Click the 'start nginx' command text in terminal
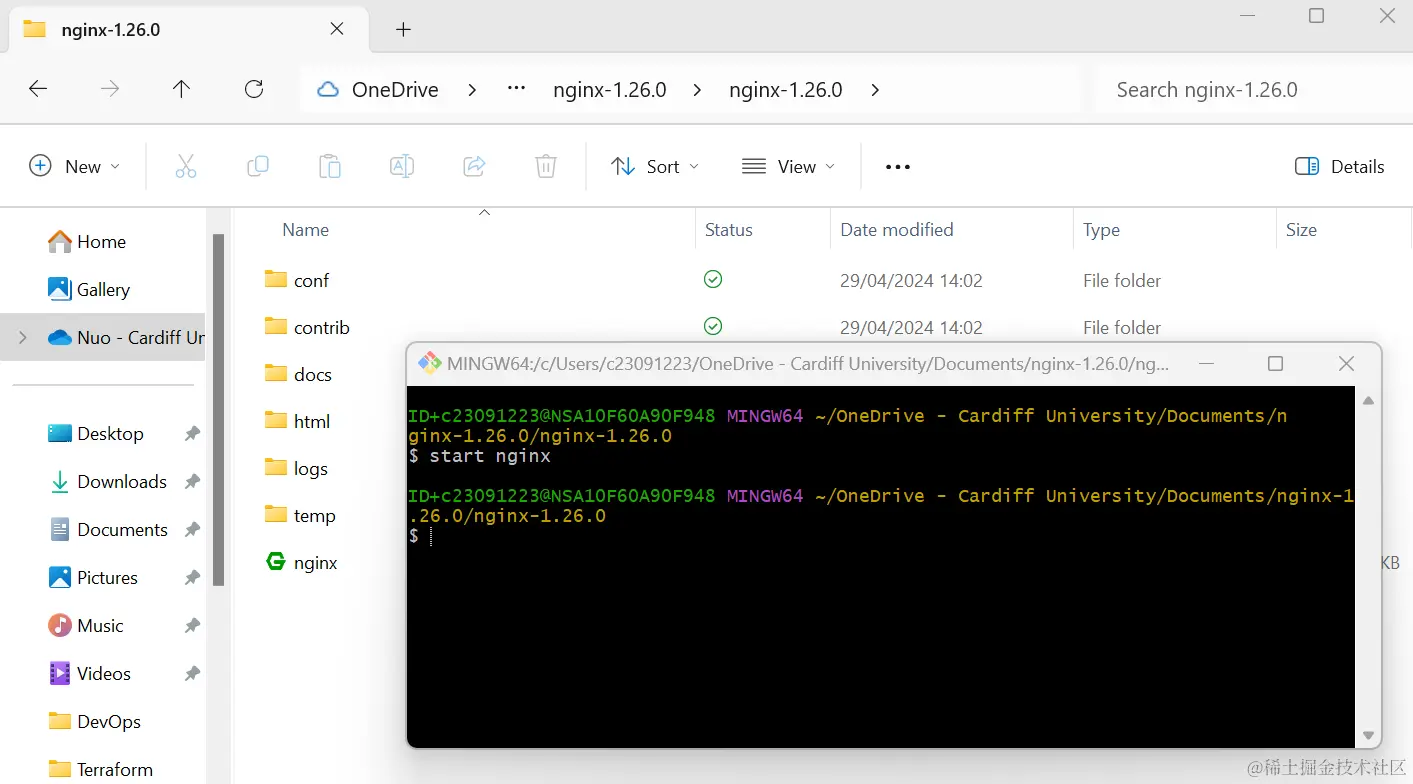Screen dimensions: 1413x784 click(x=490, y=456)
